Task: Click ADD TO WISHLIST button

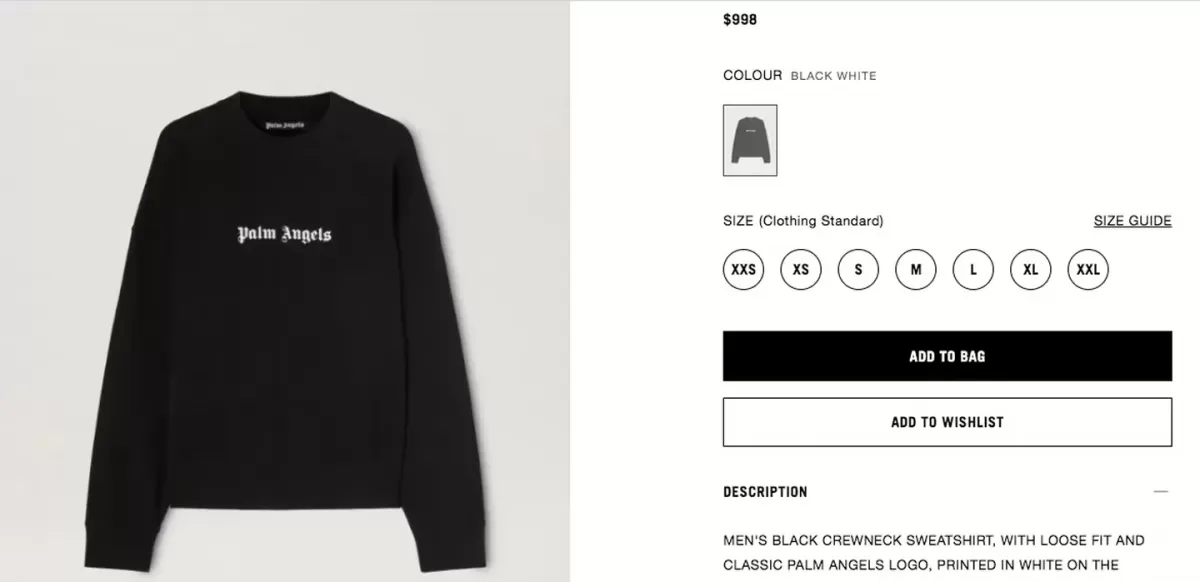Action: coord(947,422)
